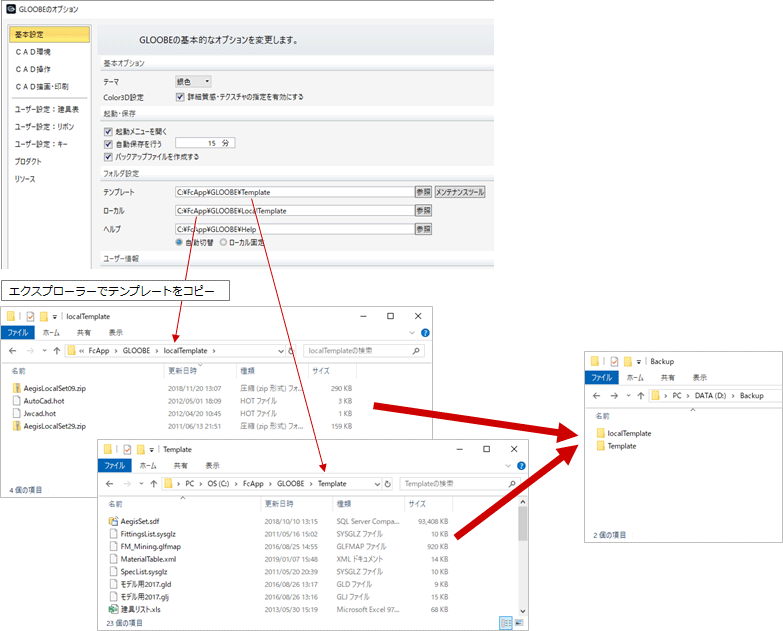This screenshot has height=631, width=783.
Task: Click the help icon in localTemplate window
Action: pos(425,332)
